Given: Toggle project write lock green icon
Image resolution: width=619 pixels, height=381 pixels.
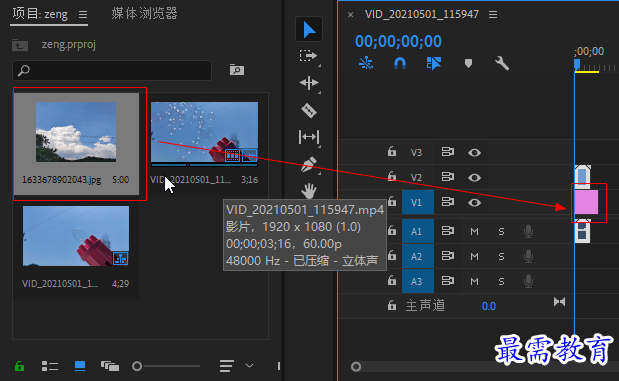Looking at the screenshot, I should coord(19,366).
